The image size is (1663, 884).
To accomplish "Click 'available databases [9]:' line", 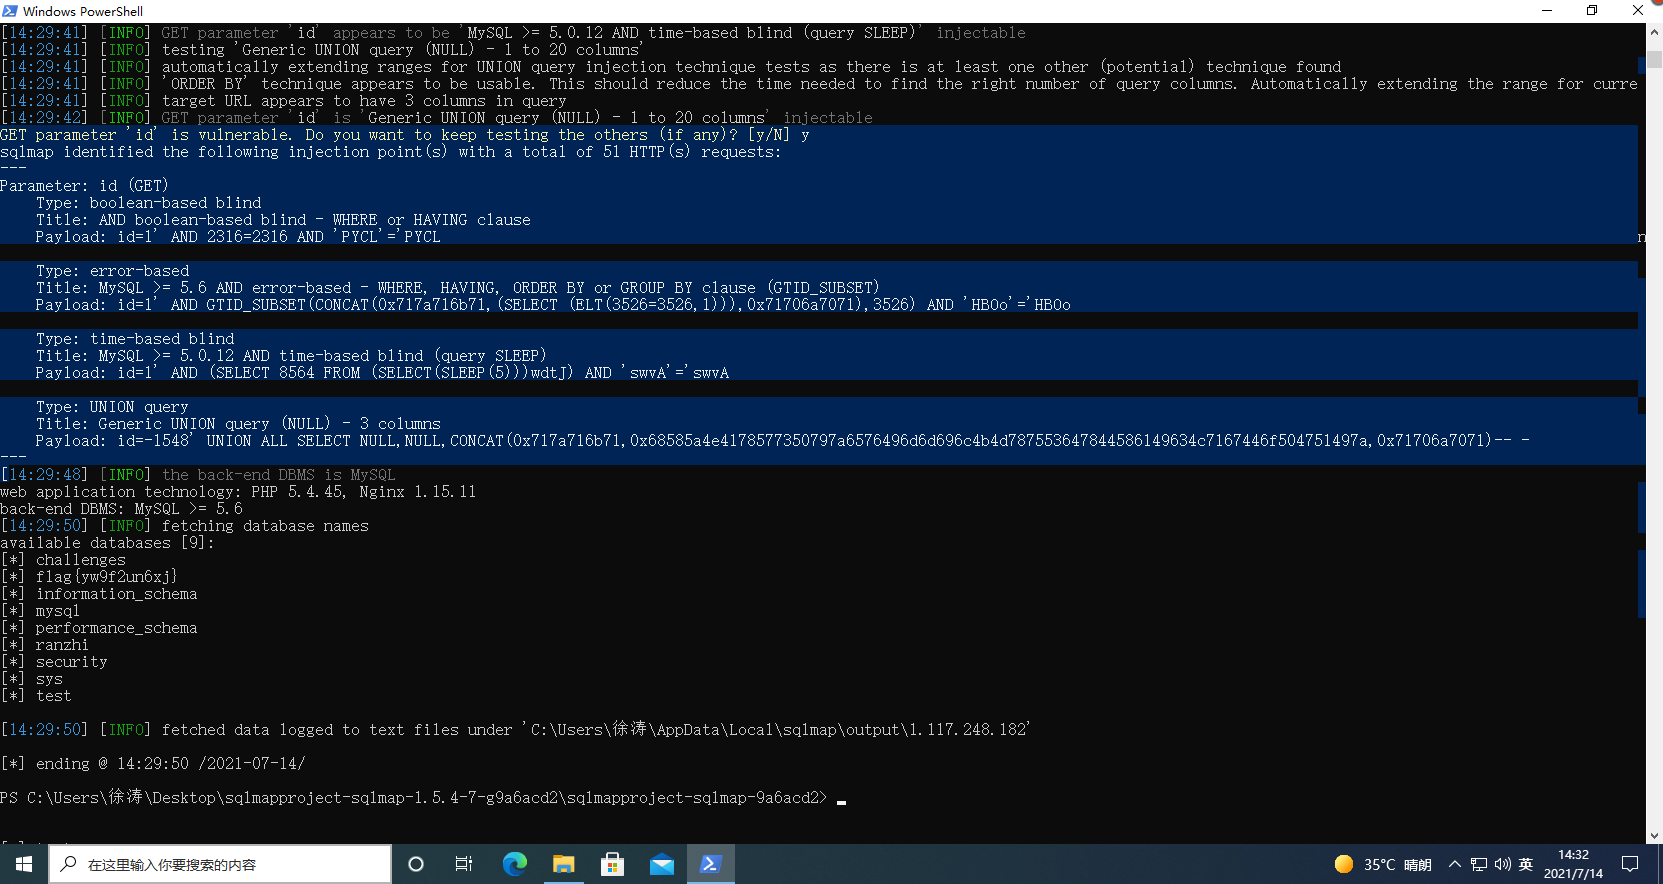I will [107, 543].
